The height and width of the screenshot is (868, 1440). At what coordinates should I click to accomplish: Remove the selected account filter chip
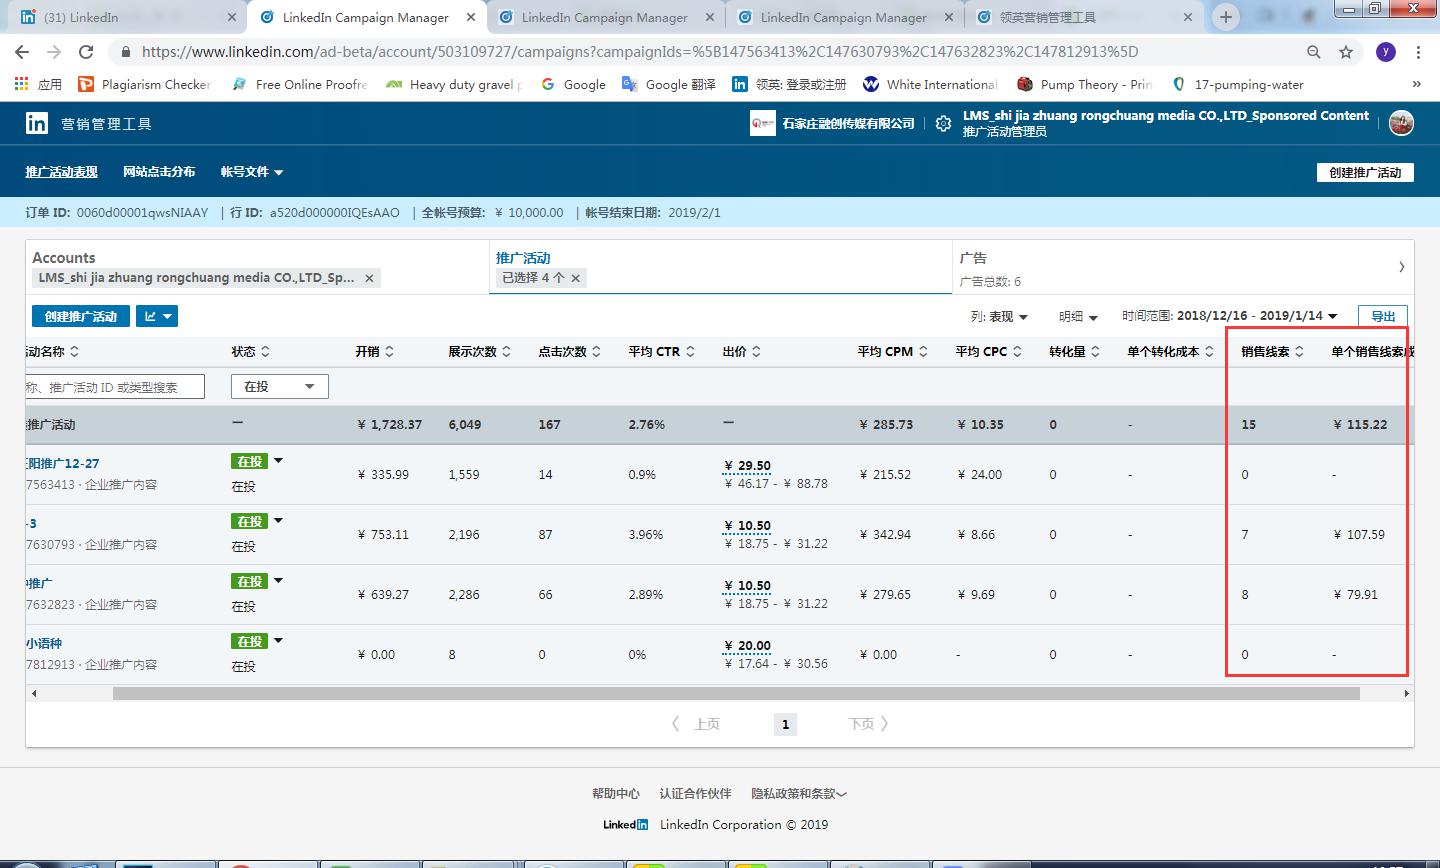(369, 278)
